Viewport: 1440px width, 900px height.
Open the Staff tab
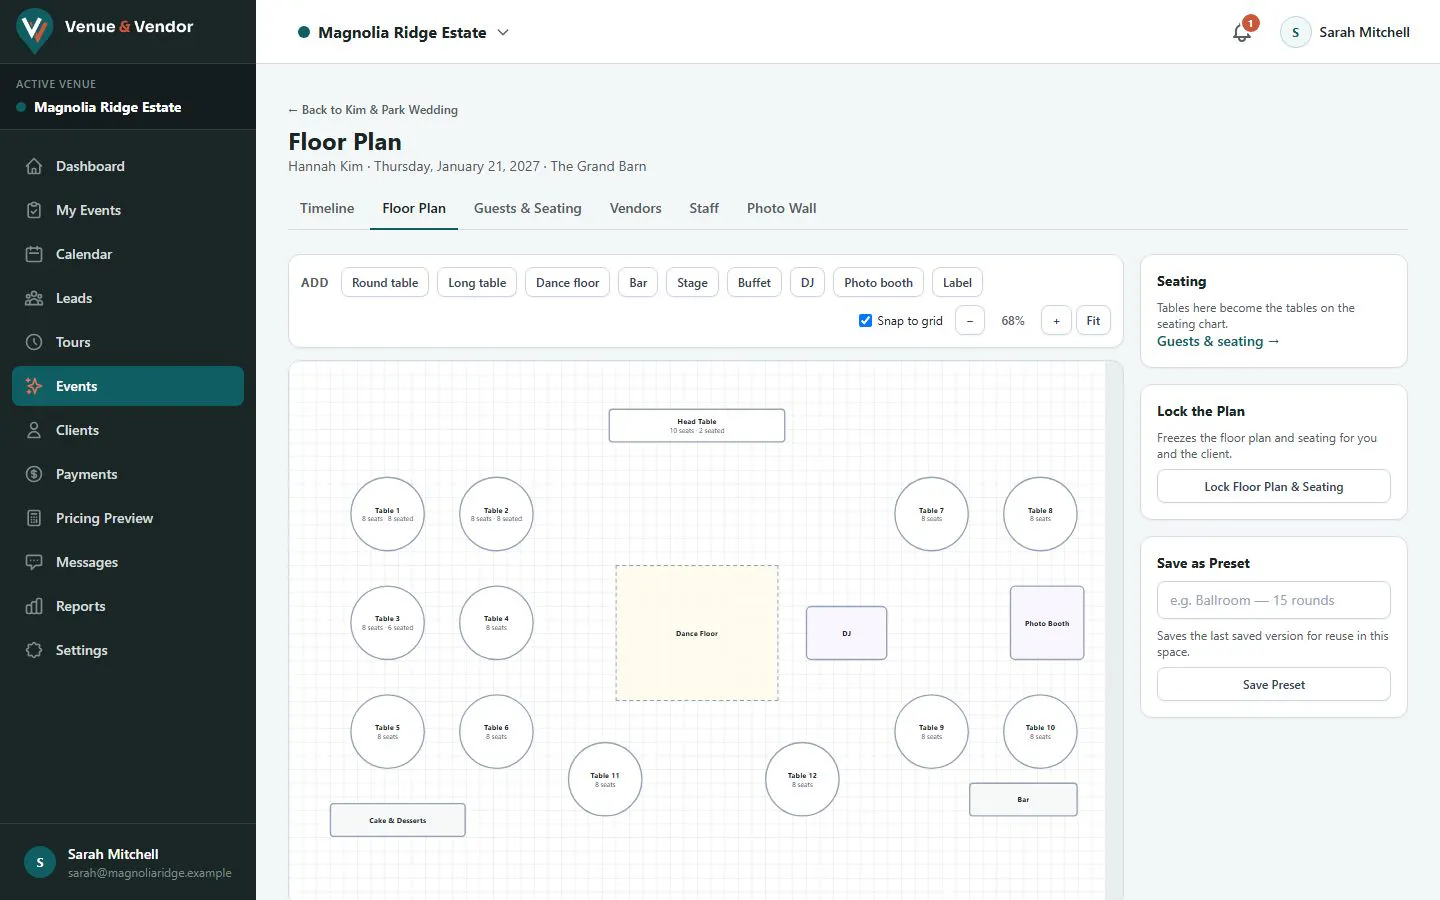[x=704, y=208]
